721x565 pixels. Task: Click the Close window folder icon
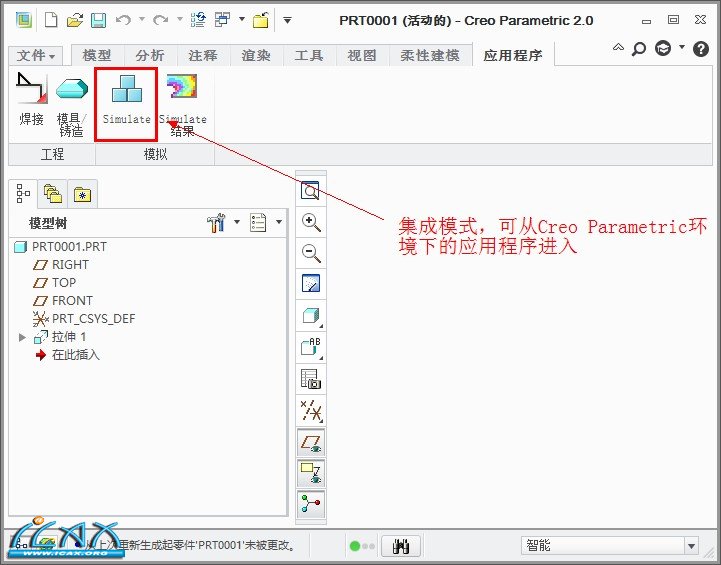(x=261, y=20)
